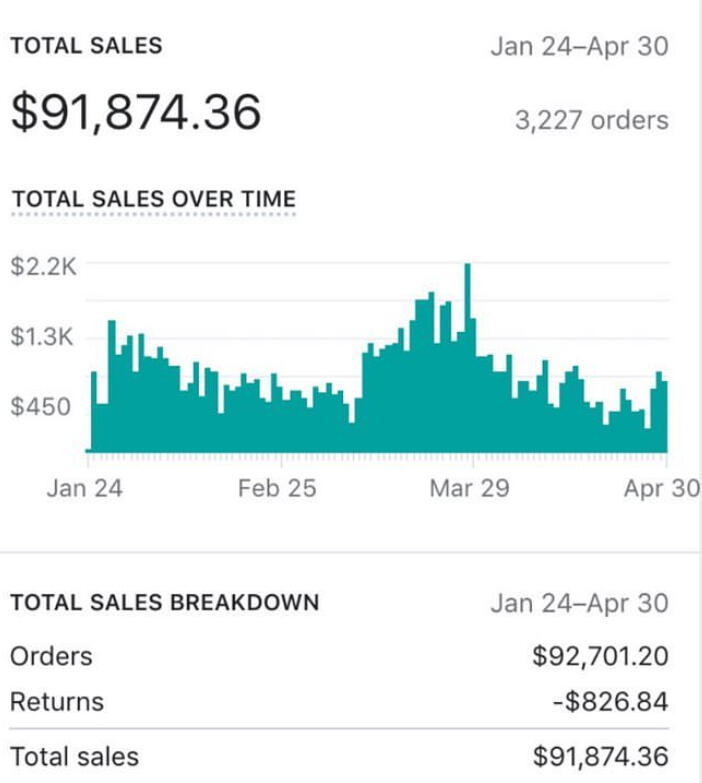Click the TOTAL SALES OVER TIME heading
Image resolution: width=702 pixels, height=783 pixels.
pos(153,198)
